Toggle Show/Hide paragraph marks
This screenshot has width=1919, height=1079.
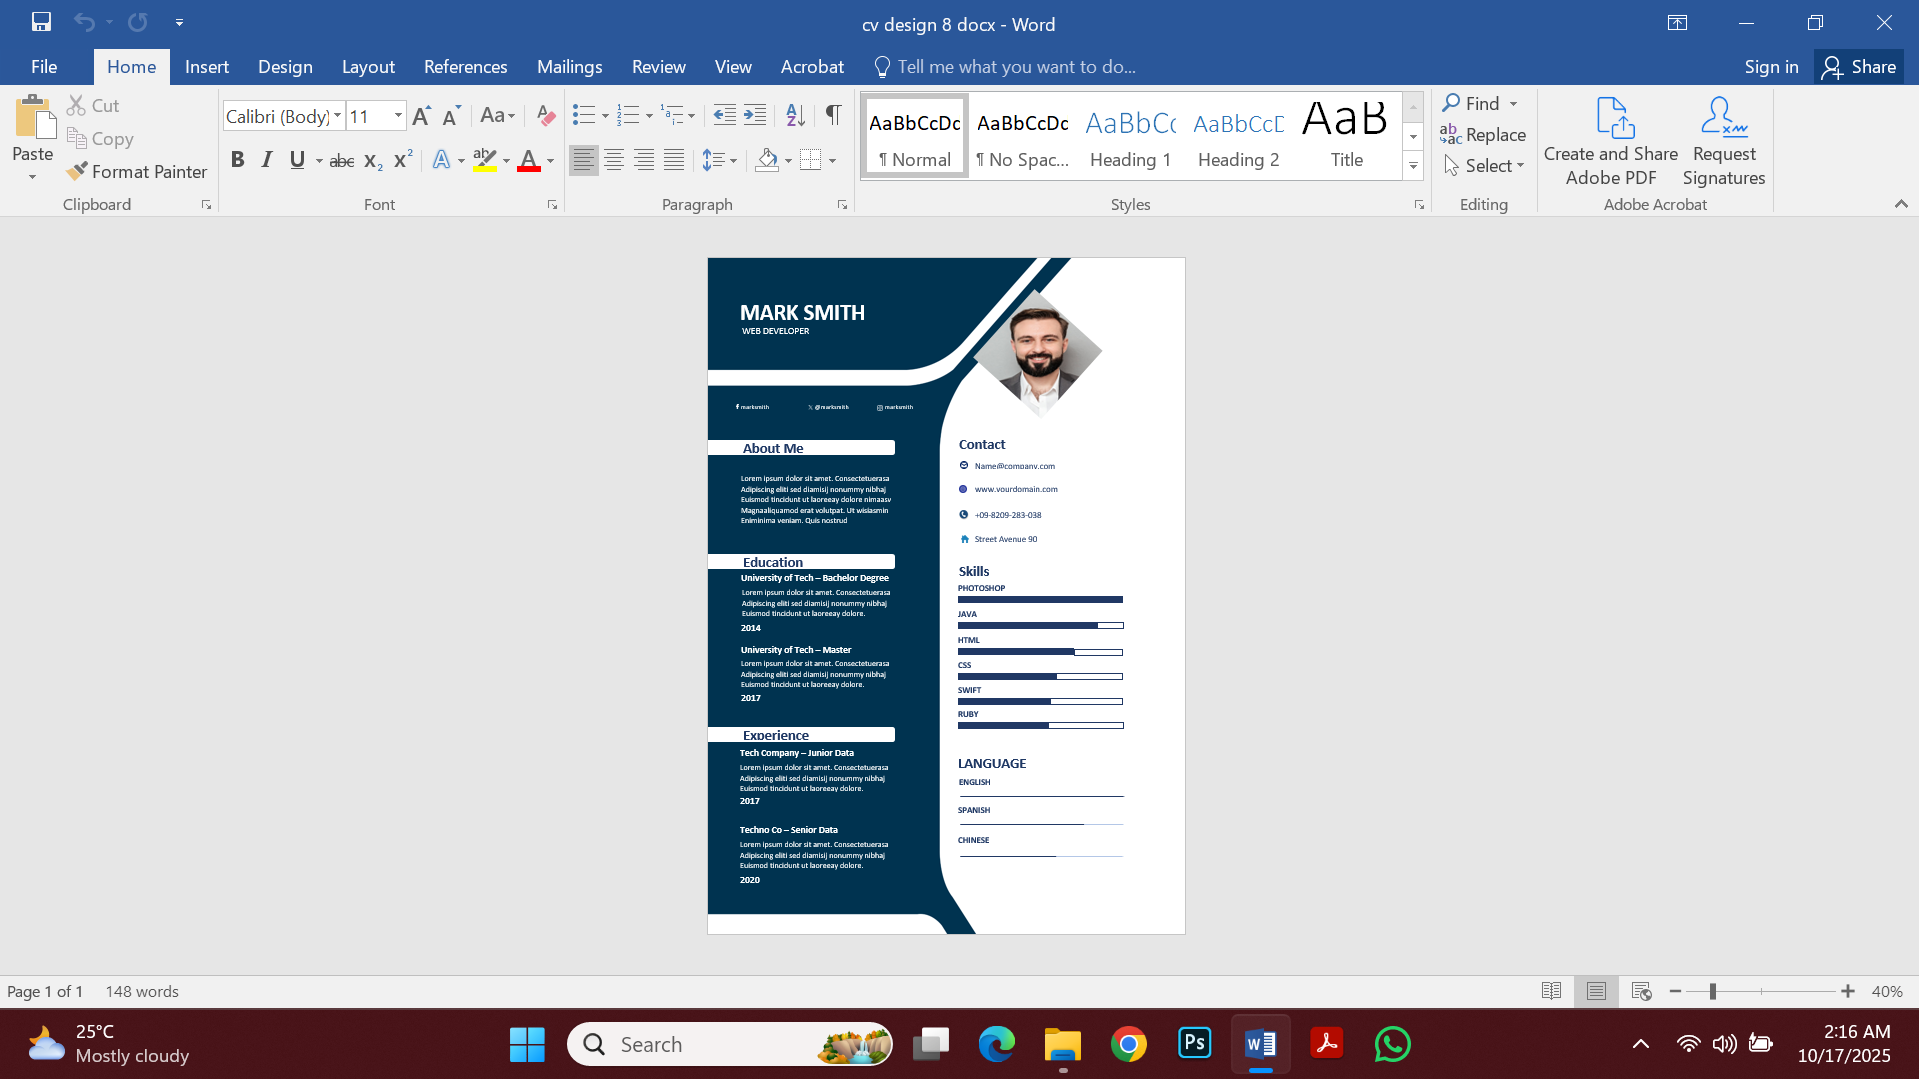click(x=833, y=115)
